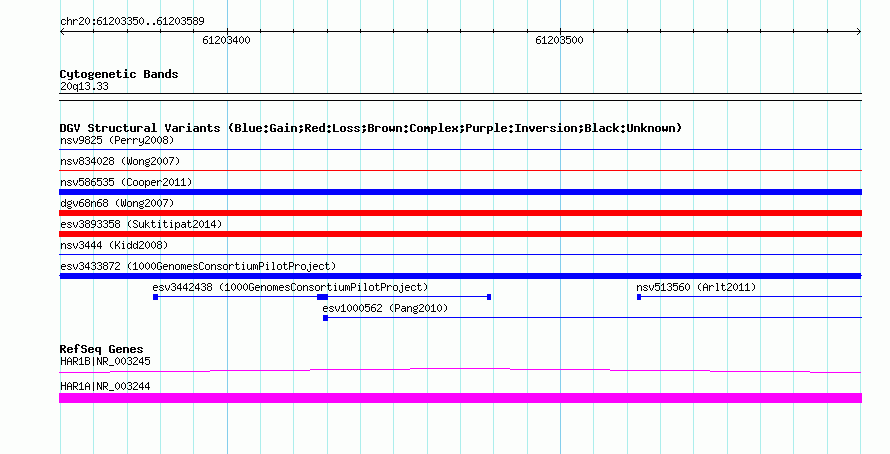Image resolution: width=890 pixels, height=454 pixels.
Task: Select the nsv834028 thin red variant line
Action: point(460,170)
